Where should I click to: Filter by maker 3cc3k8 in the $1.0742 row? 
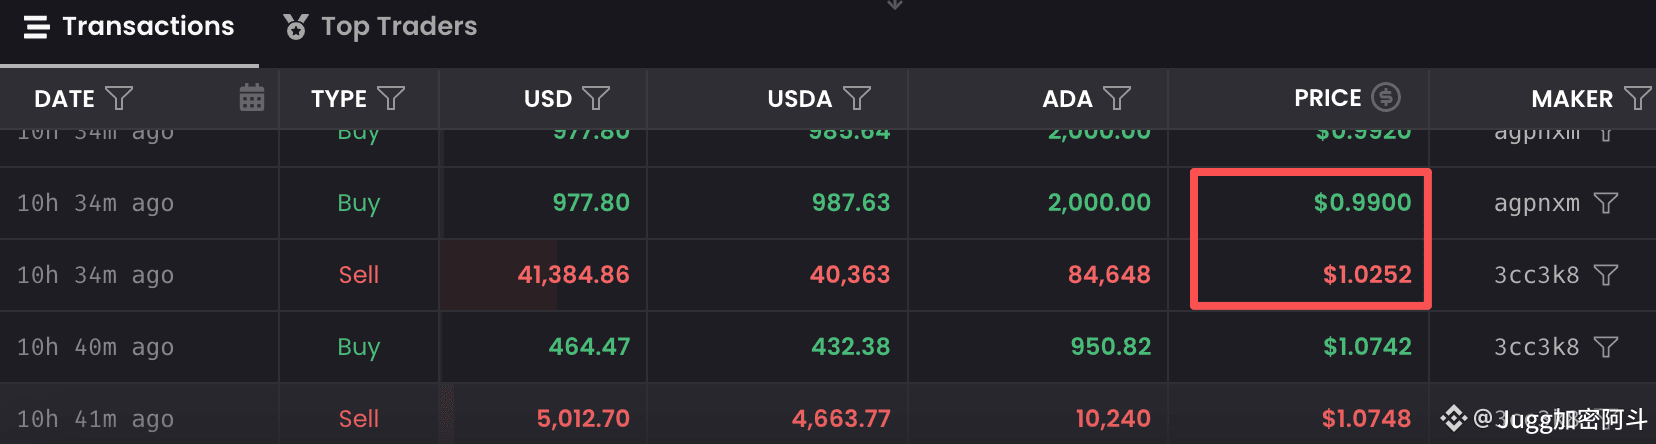[x=1606, y=347]
